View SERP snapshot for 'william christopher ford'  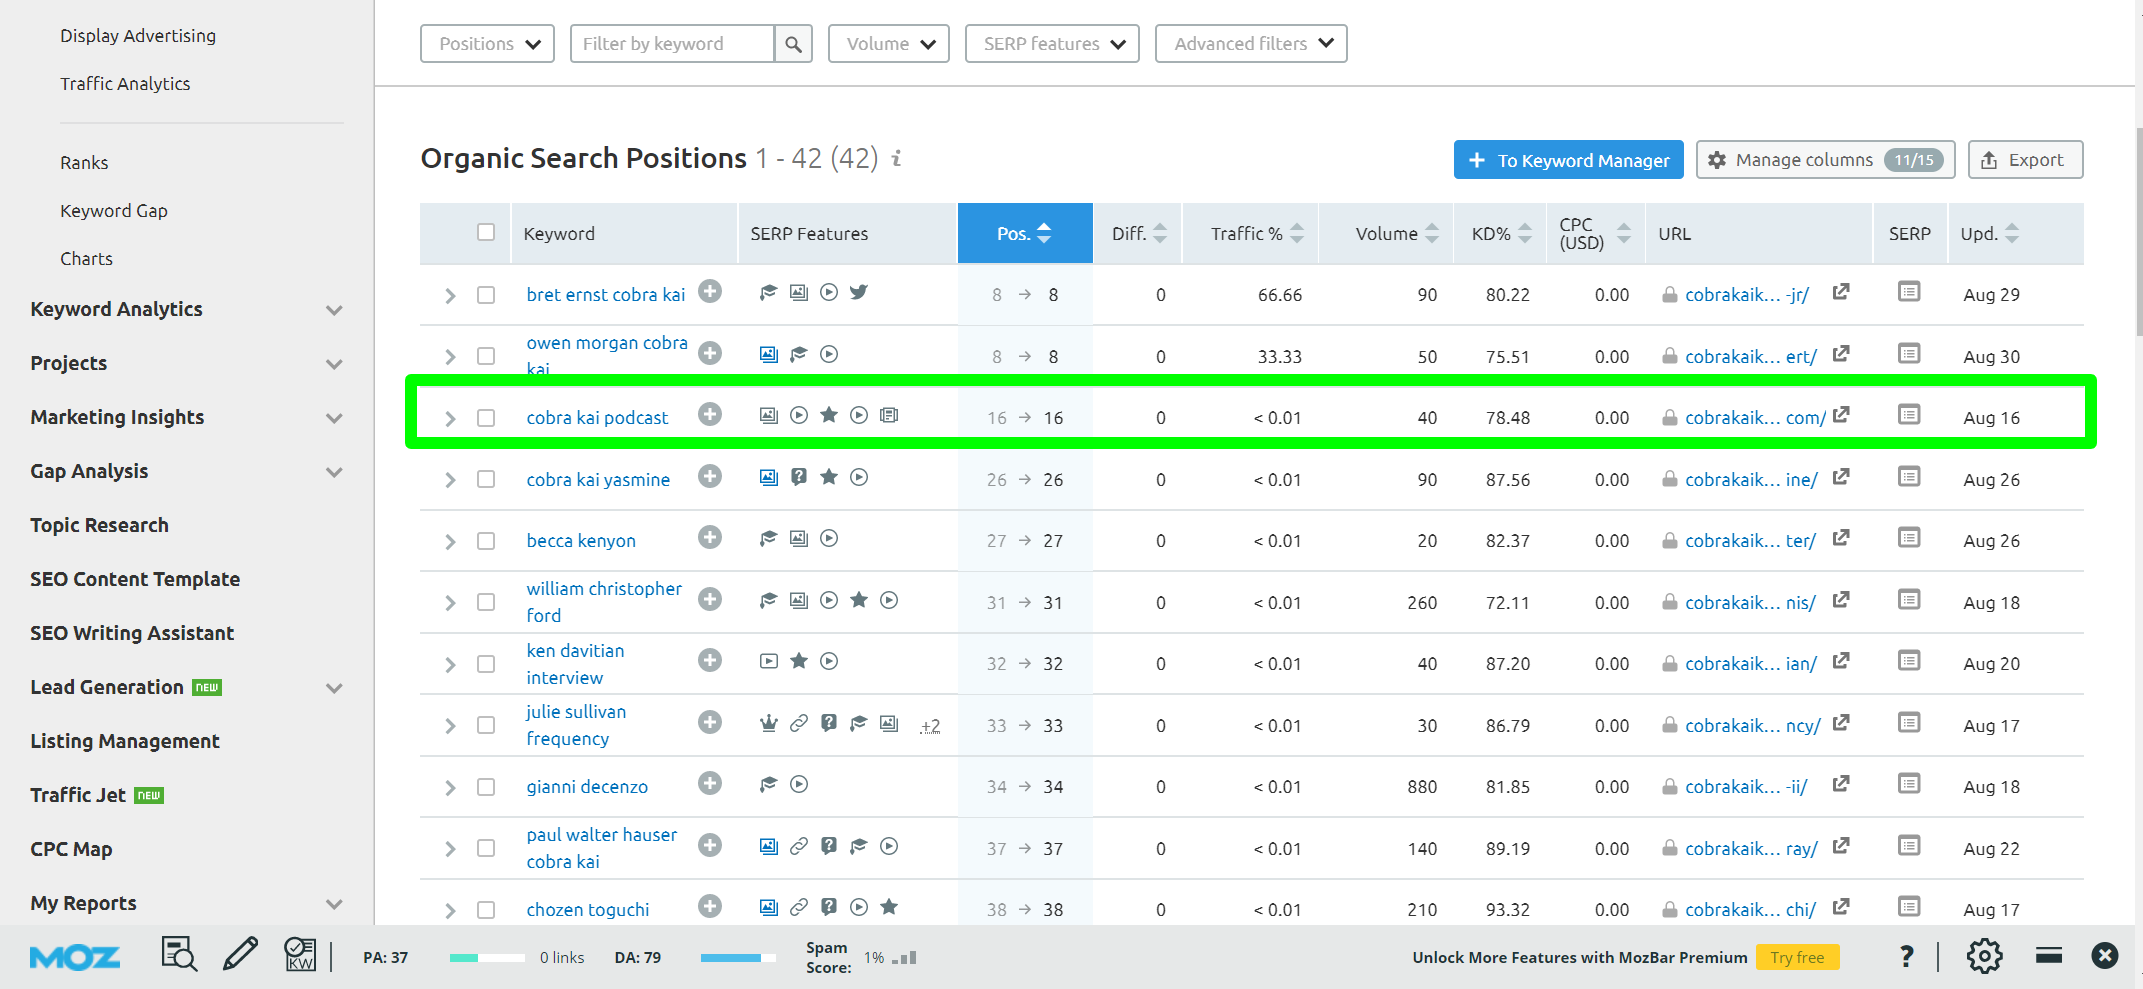(x=1909, y=600)
